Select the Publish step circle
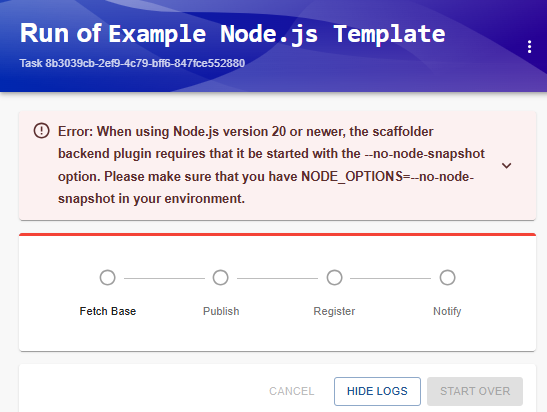The height and width of the screenshot is (412, 547). pyautogui.click(x=220, y=278)
